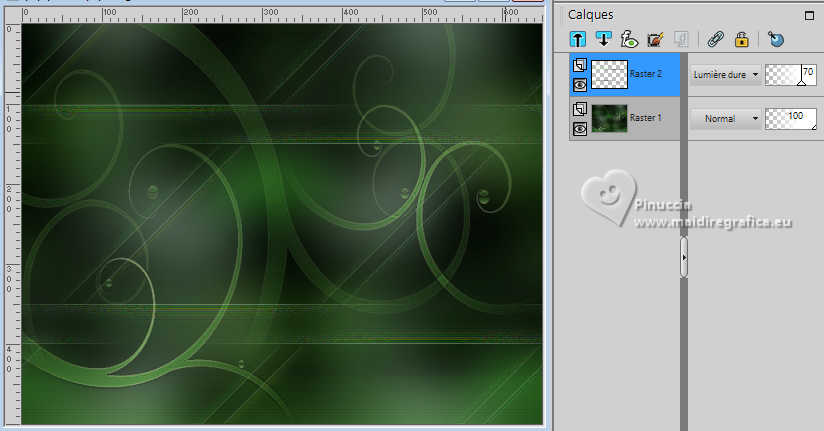Click the move layer up arrow icon

click(x=578, y=39)
